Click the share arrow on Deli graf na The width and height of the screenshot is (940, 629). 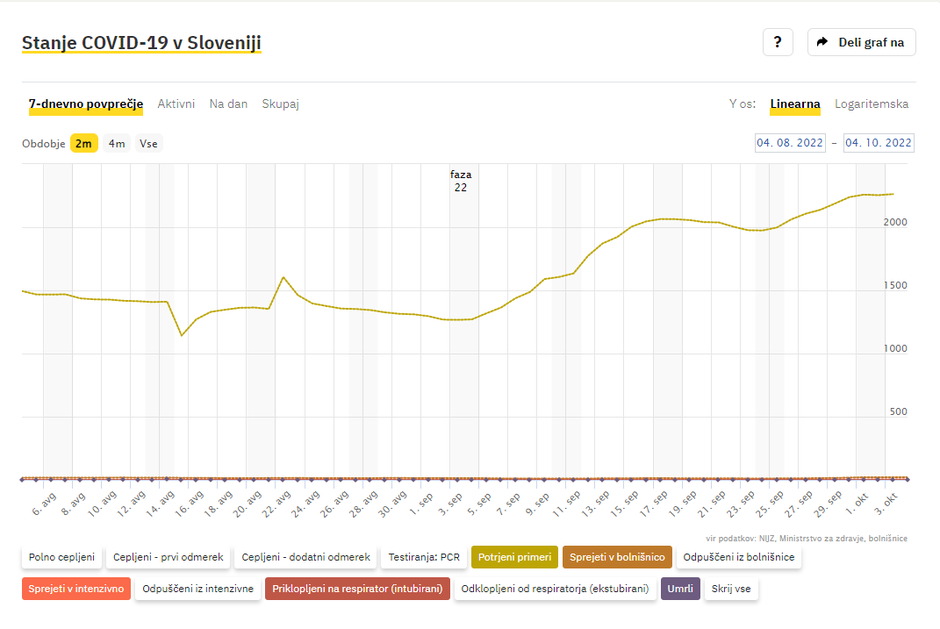point(822,42)
